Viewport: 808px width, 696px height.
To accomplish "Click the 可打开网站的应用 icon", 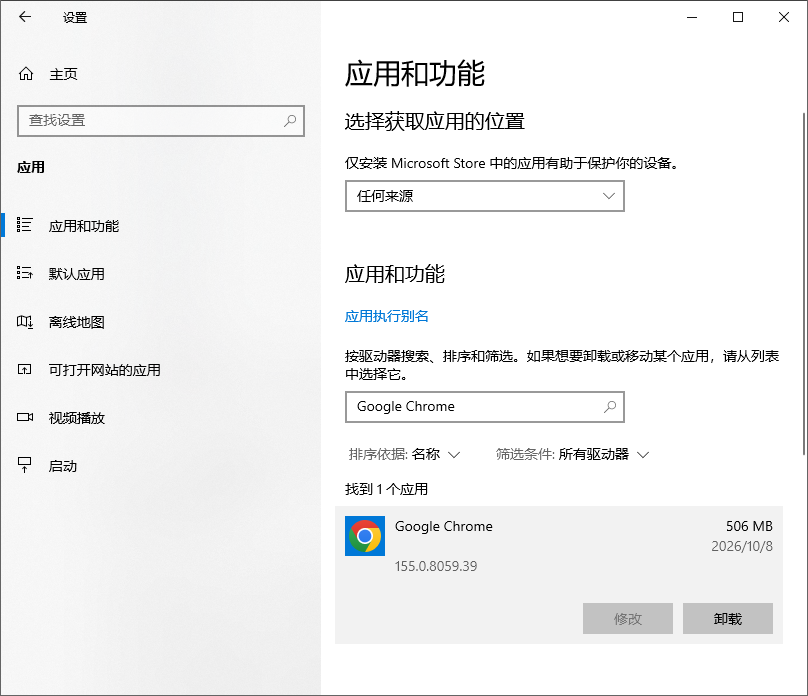I will 24,369.
